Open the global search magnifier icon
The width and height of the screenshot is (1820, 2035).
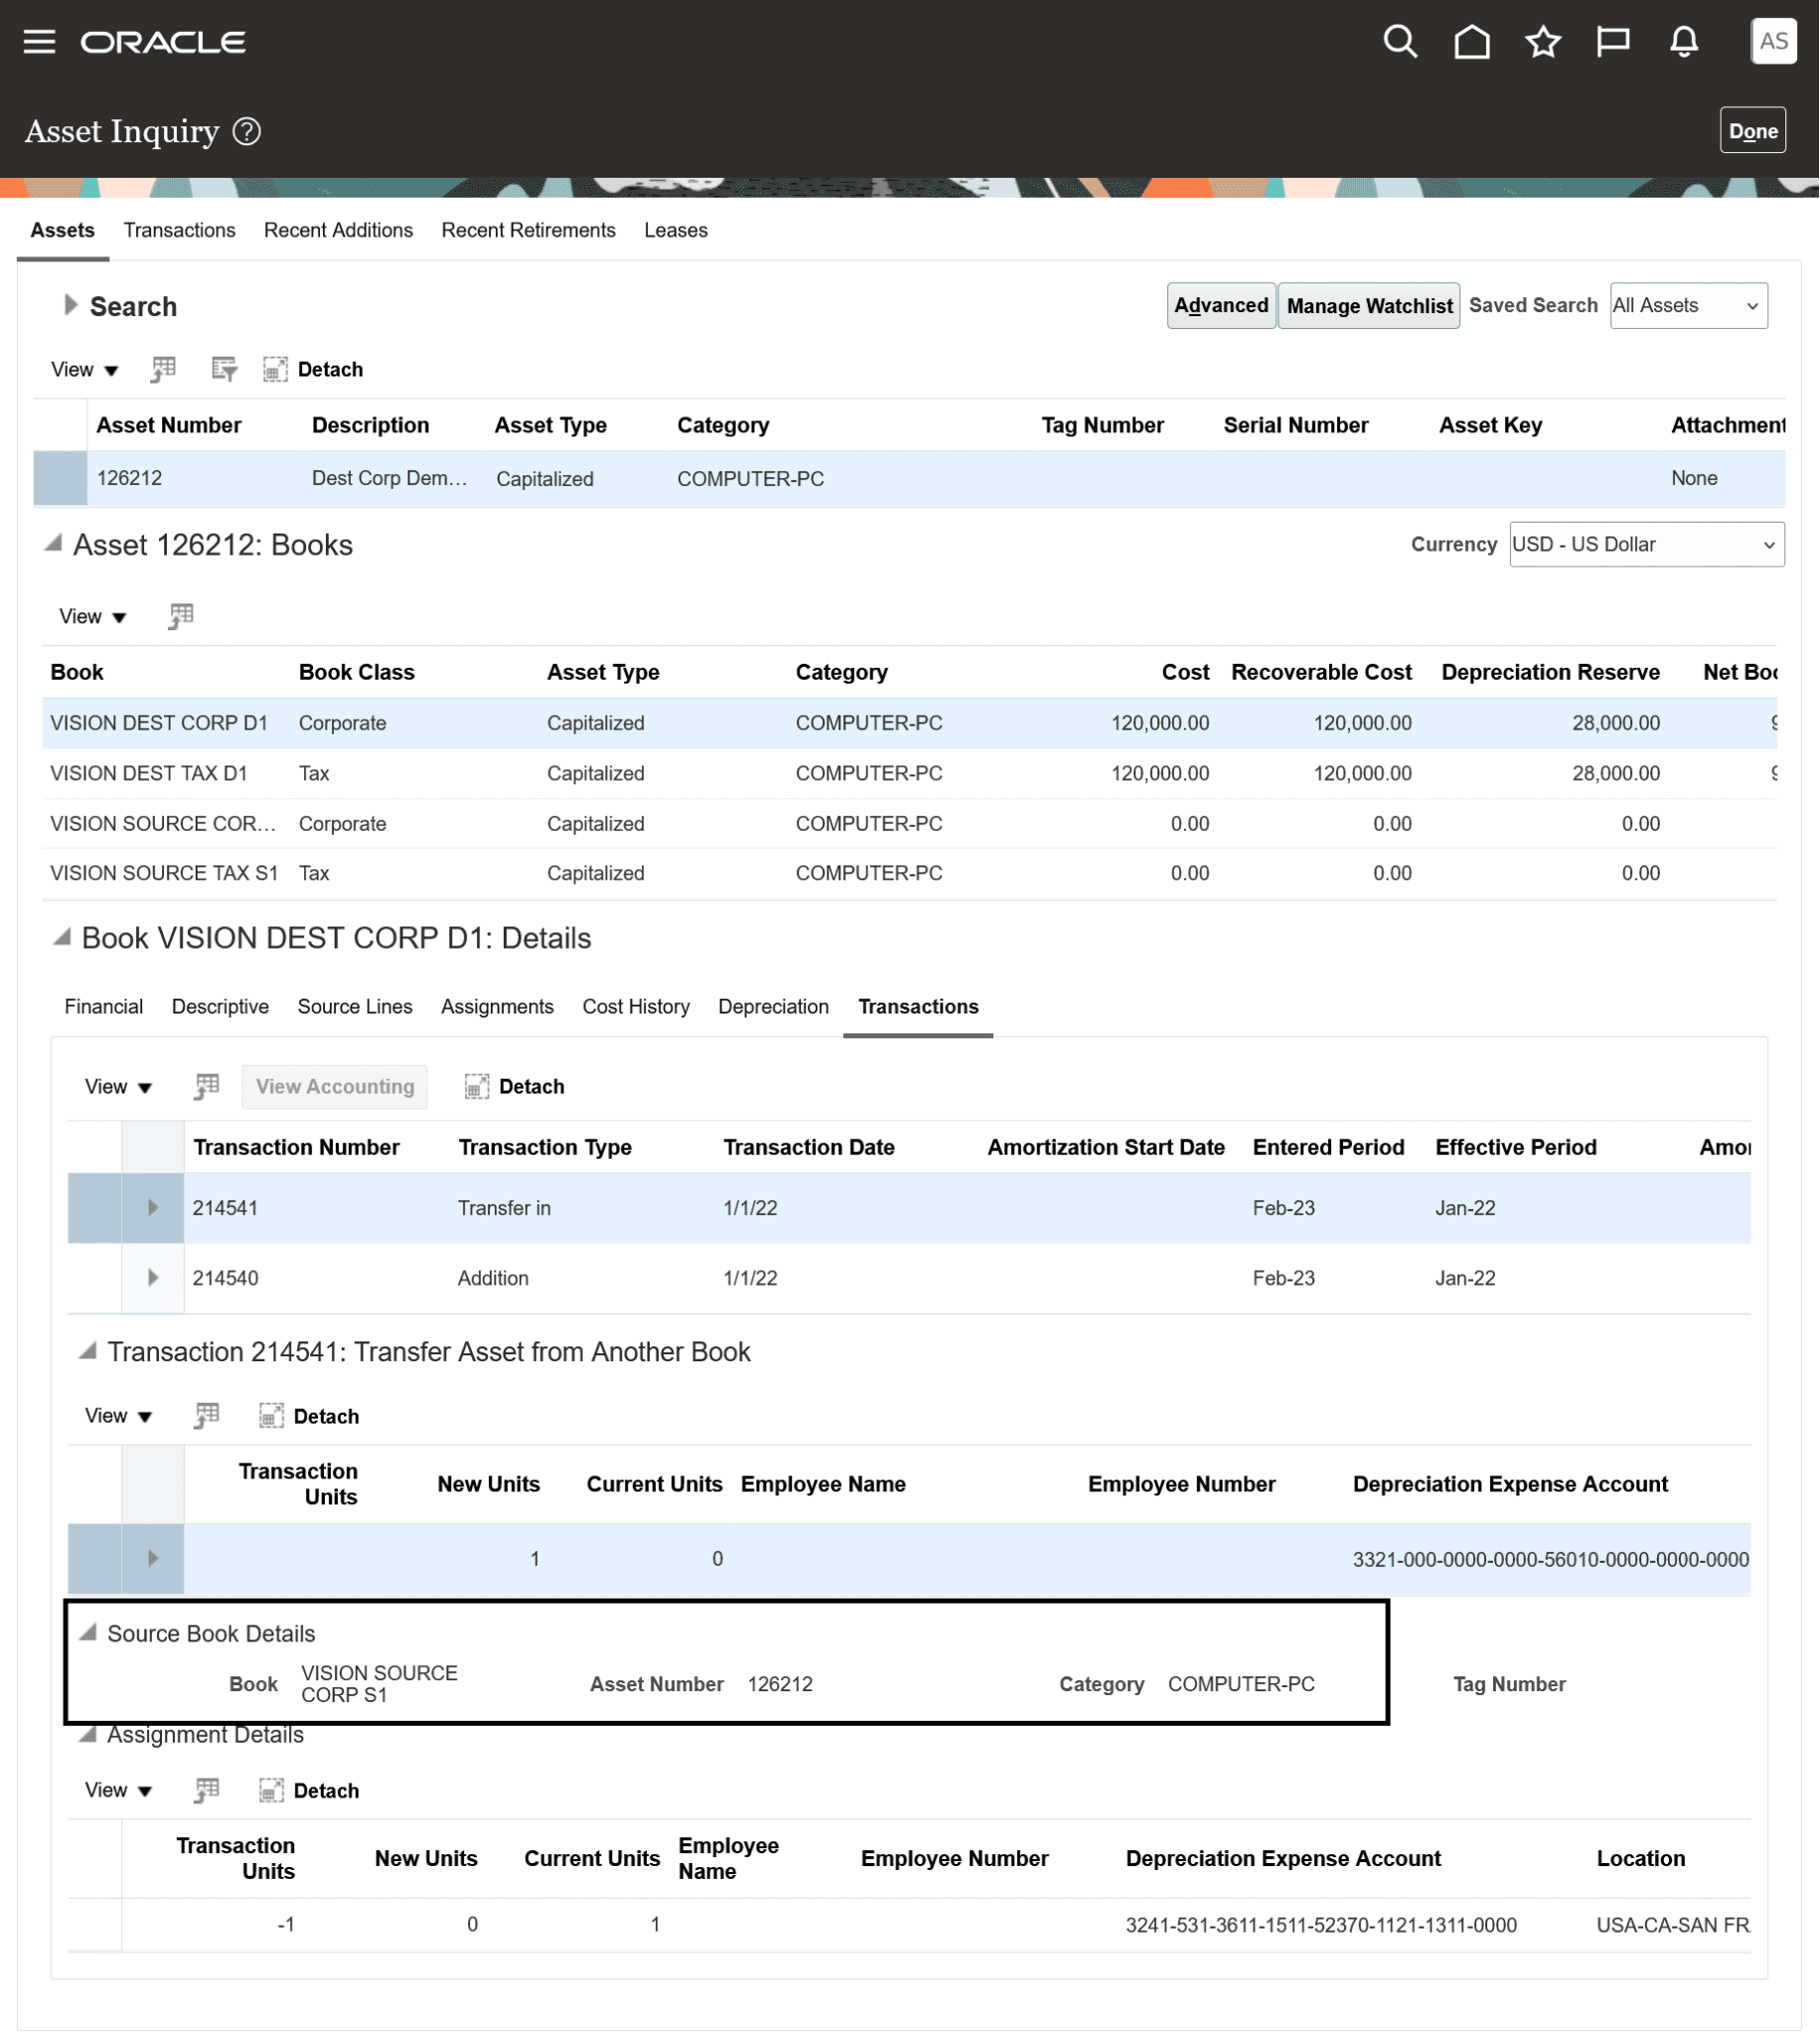click(1400, 41)
